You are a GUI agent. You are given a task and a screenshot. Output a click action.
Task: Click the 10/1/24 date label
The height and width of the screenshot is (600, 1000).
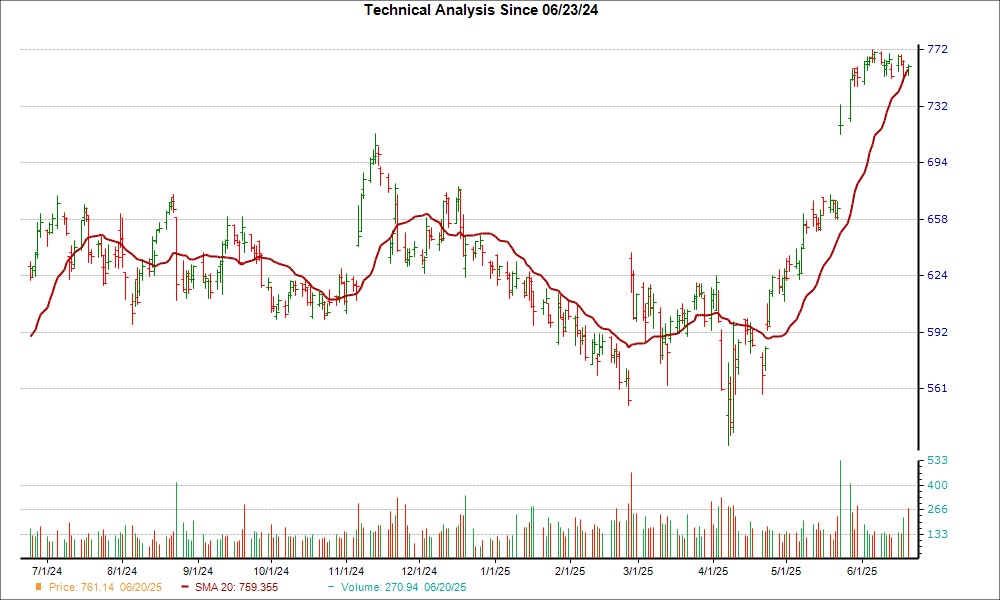271,571
